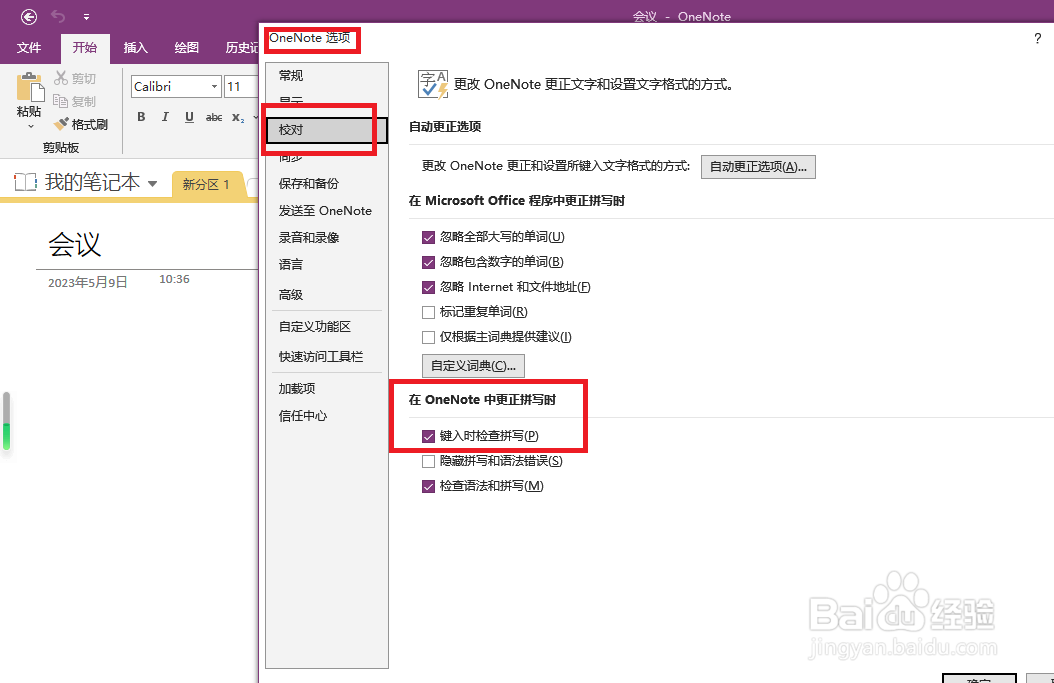
Task: Select 保存和备份 category
Action: 327,184
